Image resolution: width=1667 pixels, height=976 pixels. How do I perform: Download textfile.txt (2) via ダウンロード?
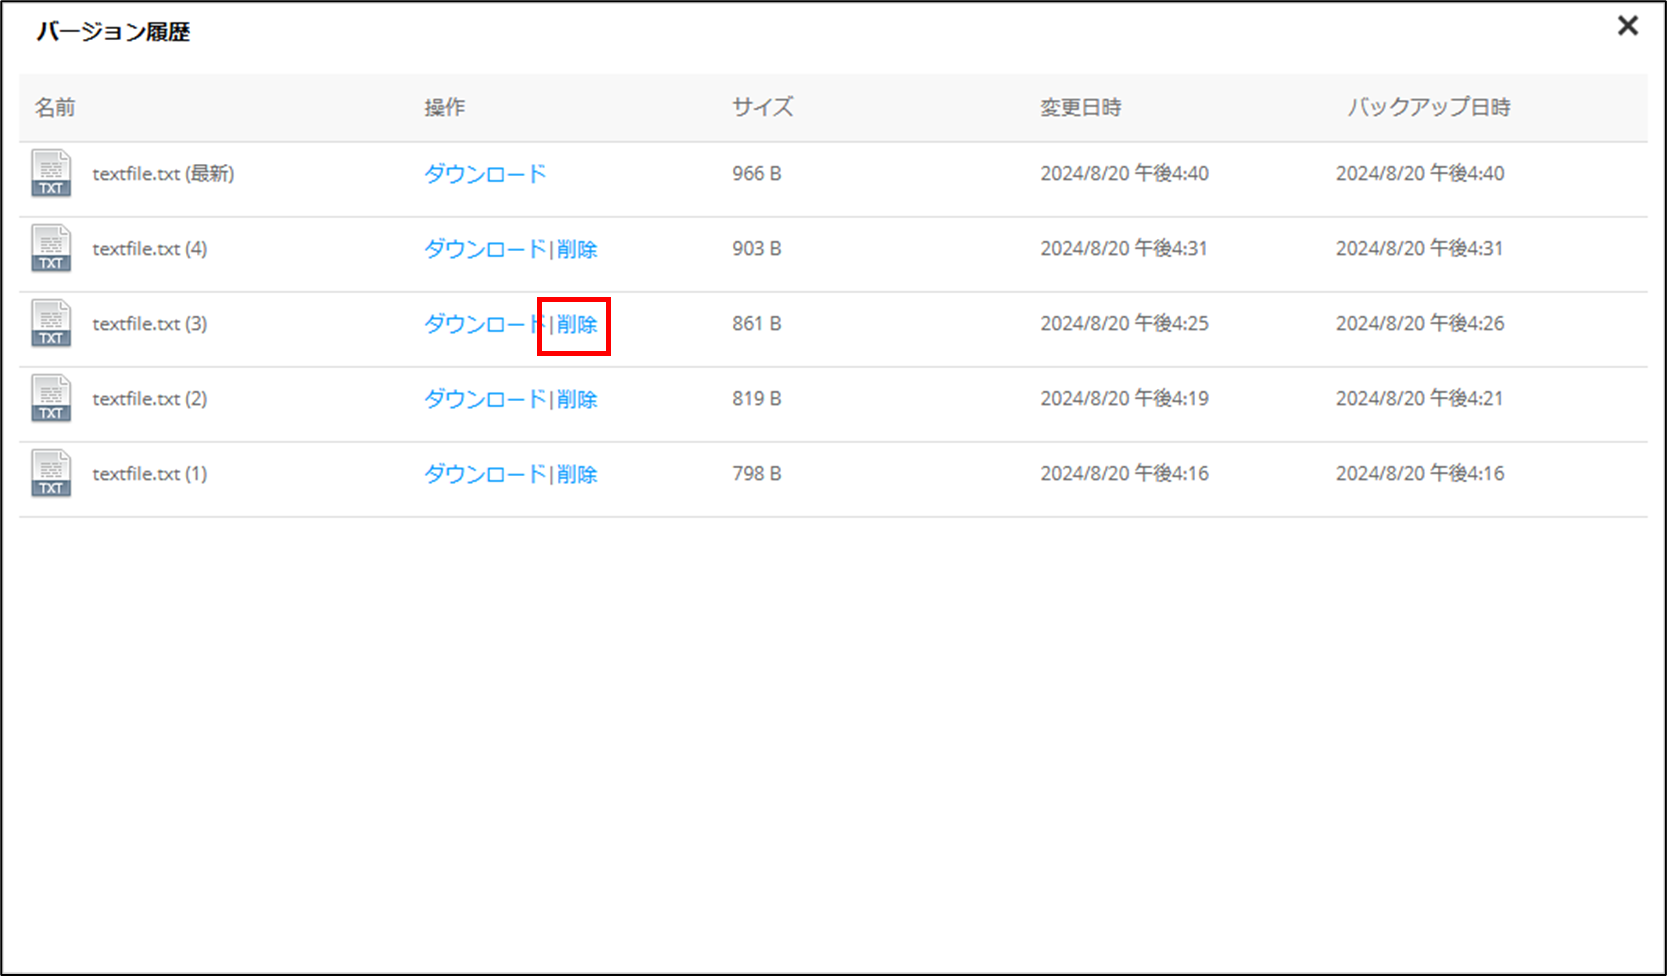485,399
